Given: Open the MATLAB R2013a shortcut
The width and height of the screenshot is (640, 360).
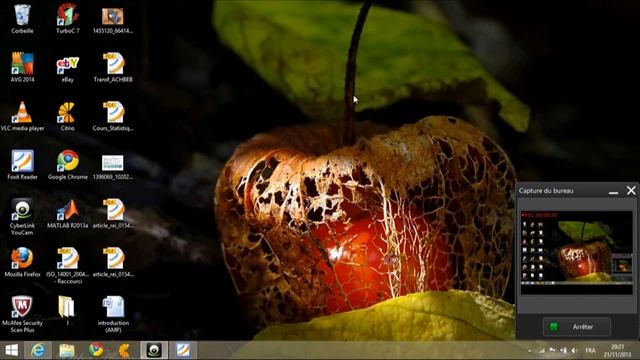Looking at the screenshot, I should point(68,213).
